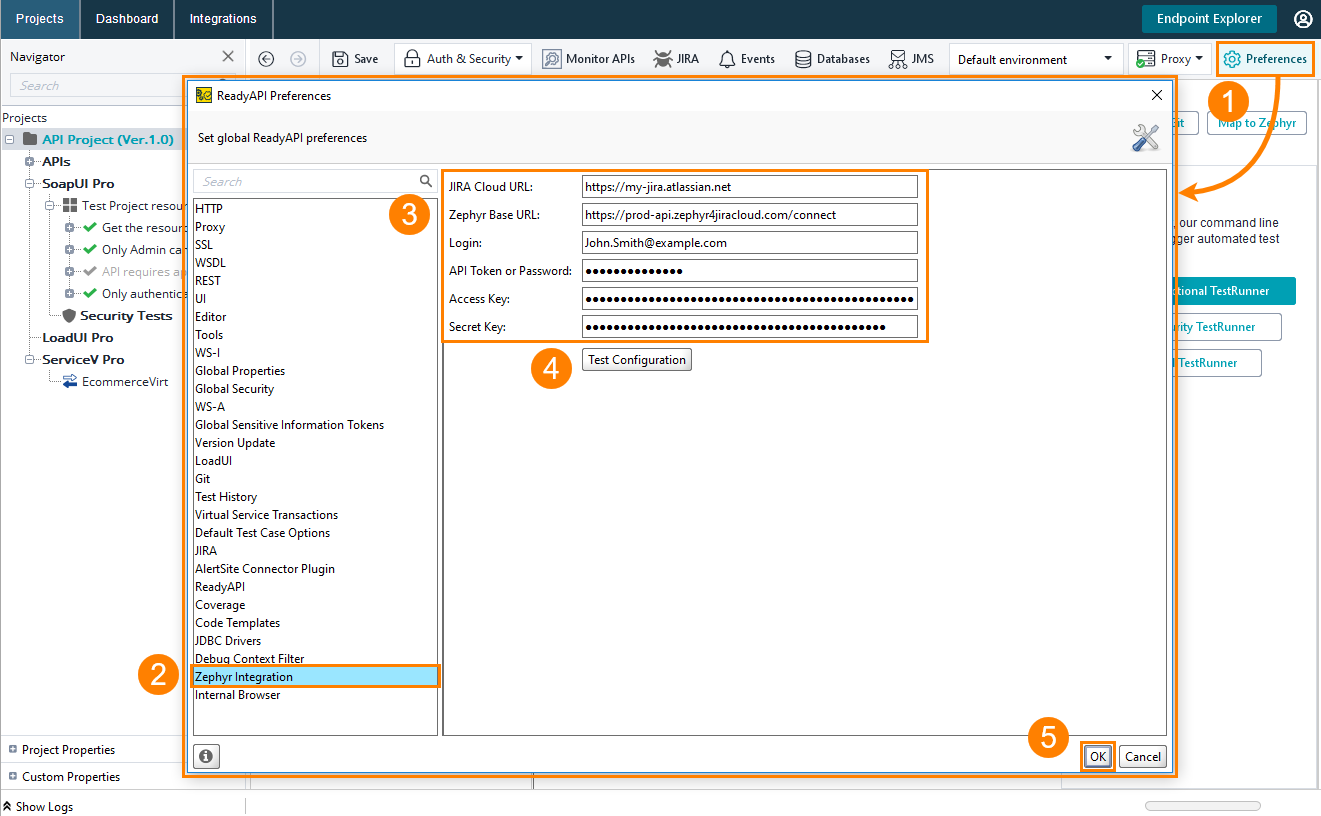This screenshot has height=816, width=1321.
Task: Open Monitor APIs from toolbar
Action: (x=589, y=59)
